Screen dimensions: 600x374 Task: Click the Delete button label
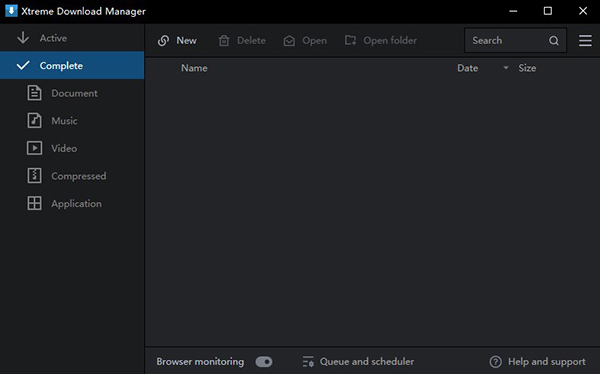tap(251, 41)
